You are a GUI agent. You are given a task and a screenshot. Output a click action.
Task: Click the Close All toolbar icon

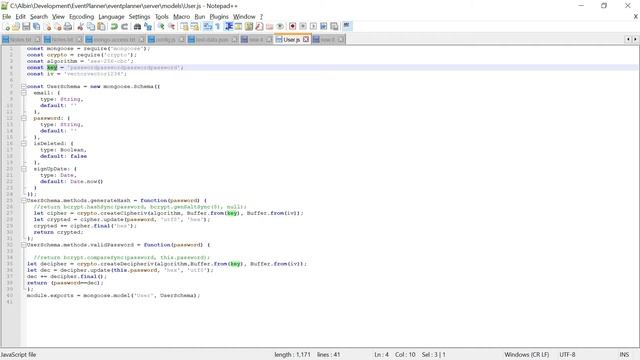[58, 27]
